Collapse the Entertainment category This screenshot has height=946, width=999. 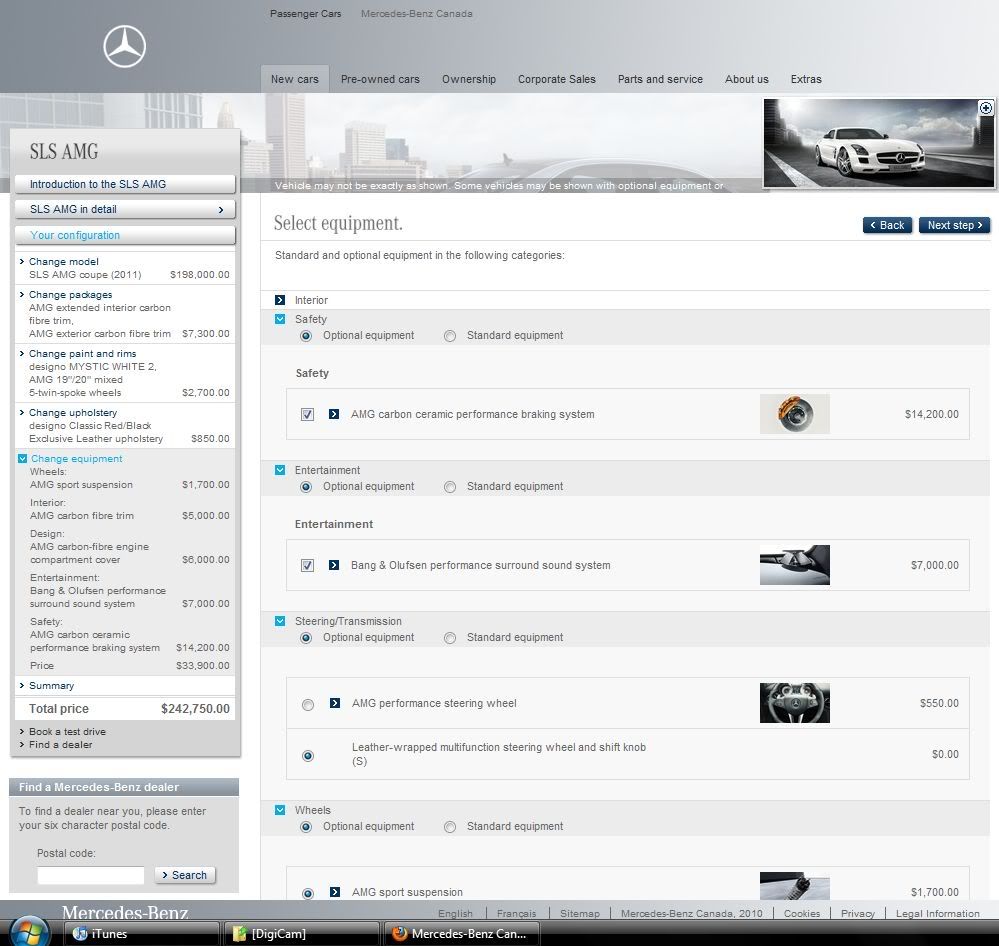280,470
